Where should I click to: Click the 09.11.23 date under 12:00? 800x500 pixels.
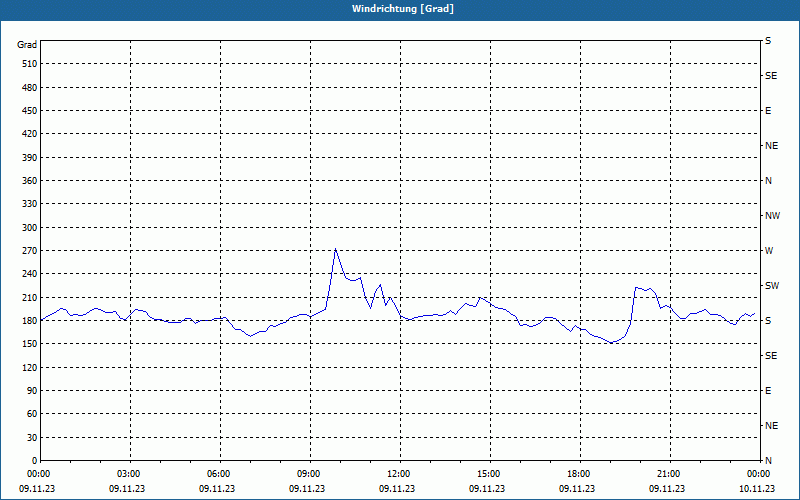click(397, 489)
